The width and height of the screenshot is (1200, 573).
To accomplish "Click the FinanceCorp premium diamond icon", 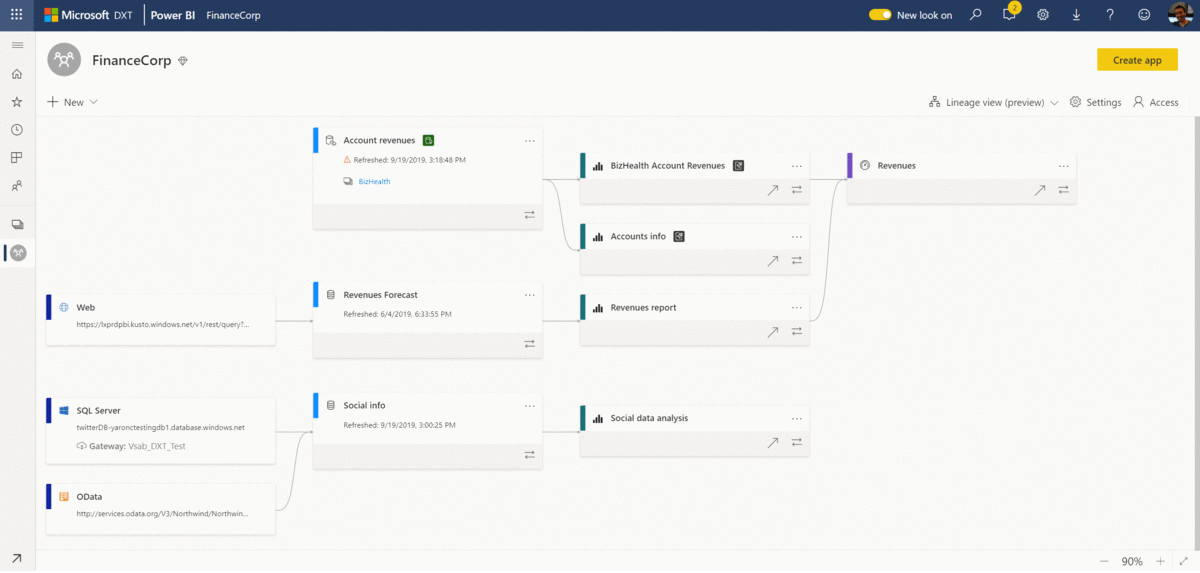I will click(182, 61).
